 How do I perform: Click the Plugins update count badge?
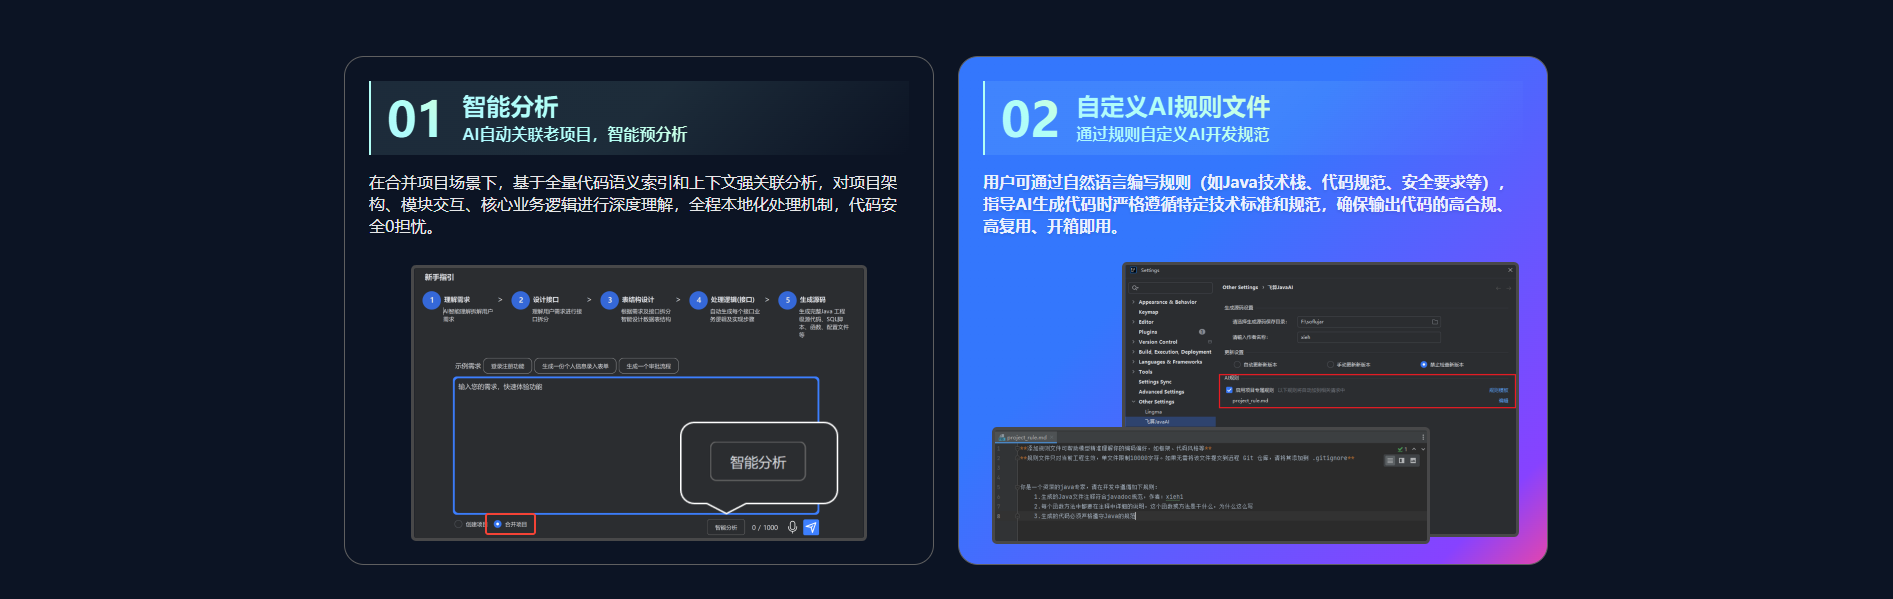(x=1202, y=332)
